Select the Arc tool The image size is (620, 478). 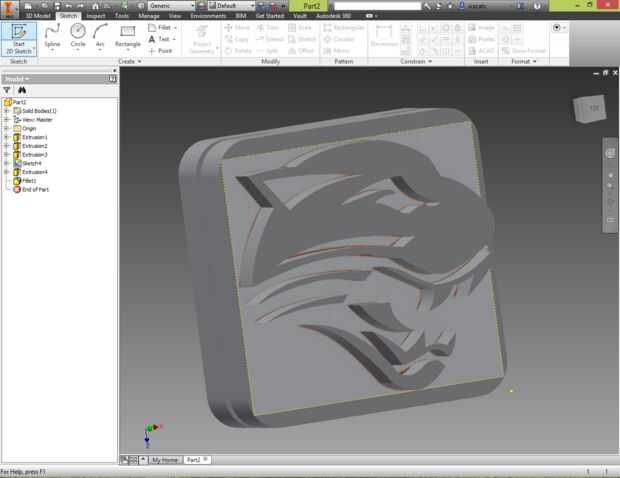coord(100,36)
